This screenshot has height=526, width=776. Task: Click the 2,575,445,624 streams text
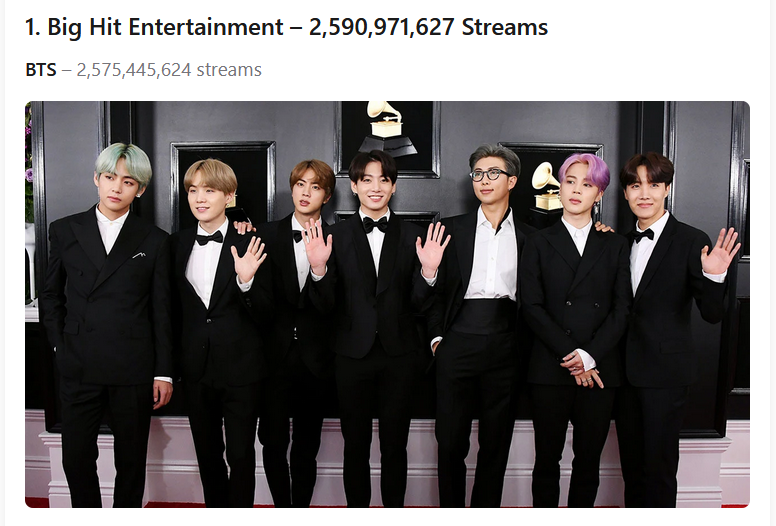pyautogui.click(x=169, y=70)
